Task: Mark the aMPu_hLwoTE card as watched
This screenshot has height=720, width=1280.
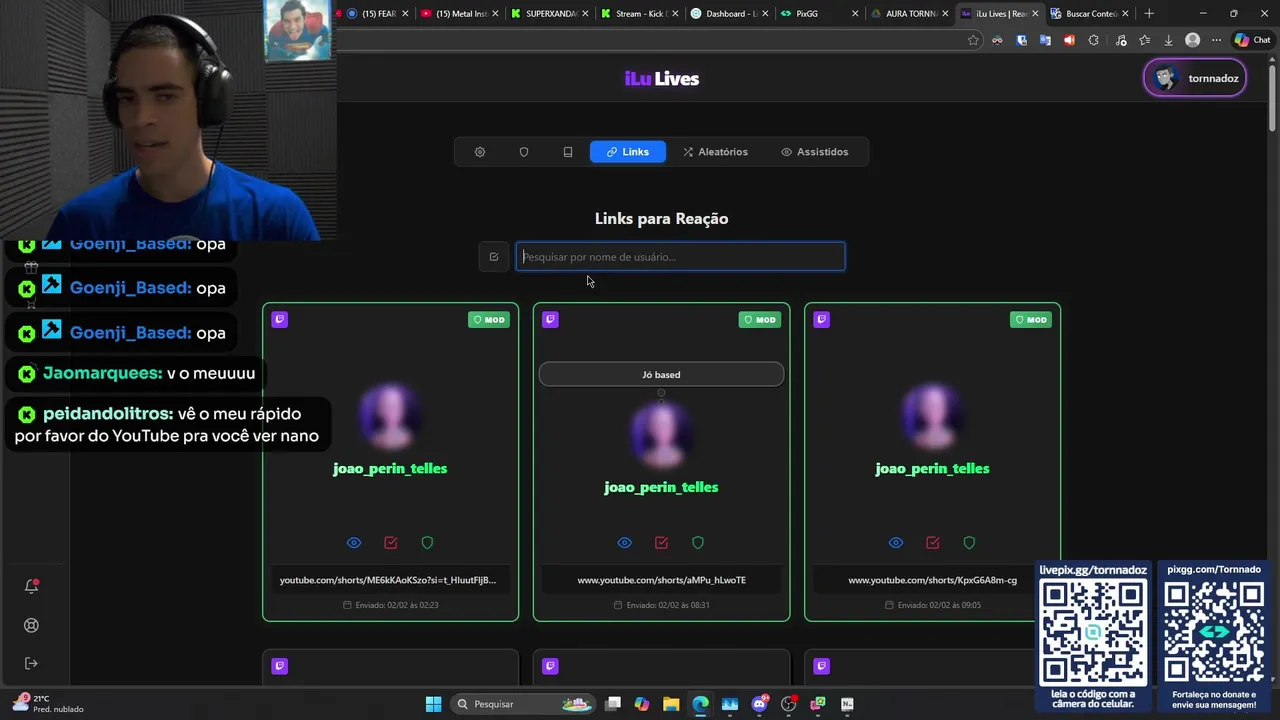Action: point(661,542)
